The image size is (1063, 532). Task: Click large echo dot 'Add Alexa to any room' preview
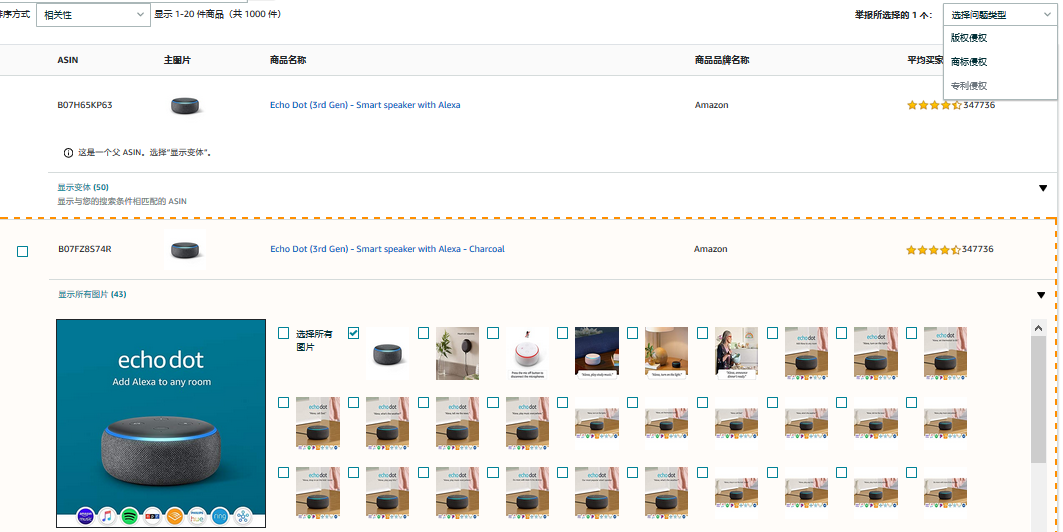[x=161, y=424]
